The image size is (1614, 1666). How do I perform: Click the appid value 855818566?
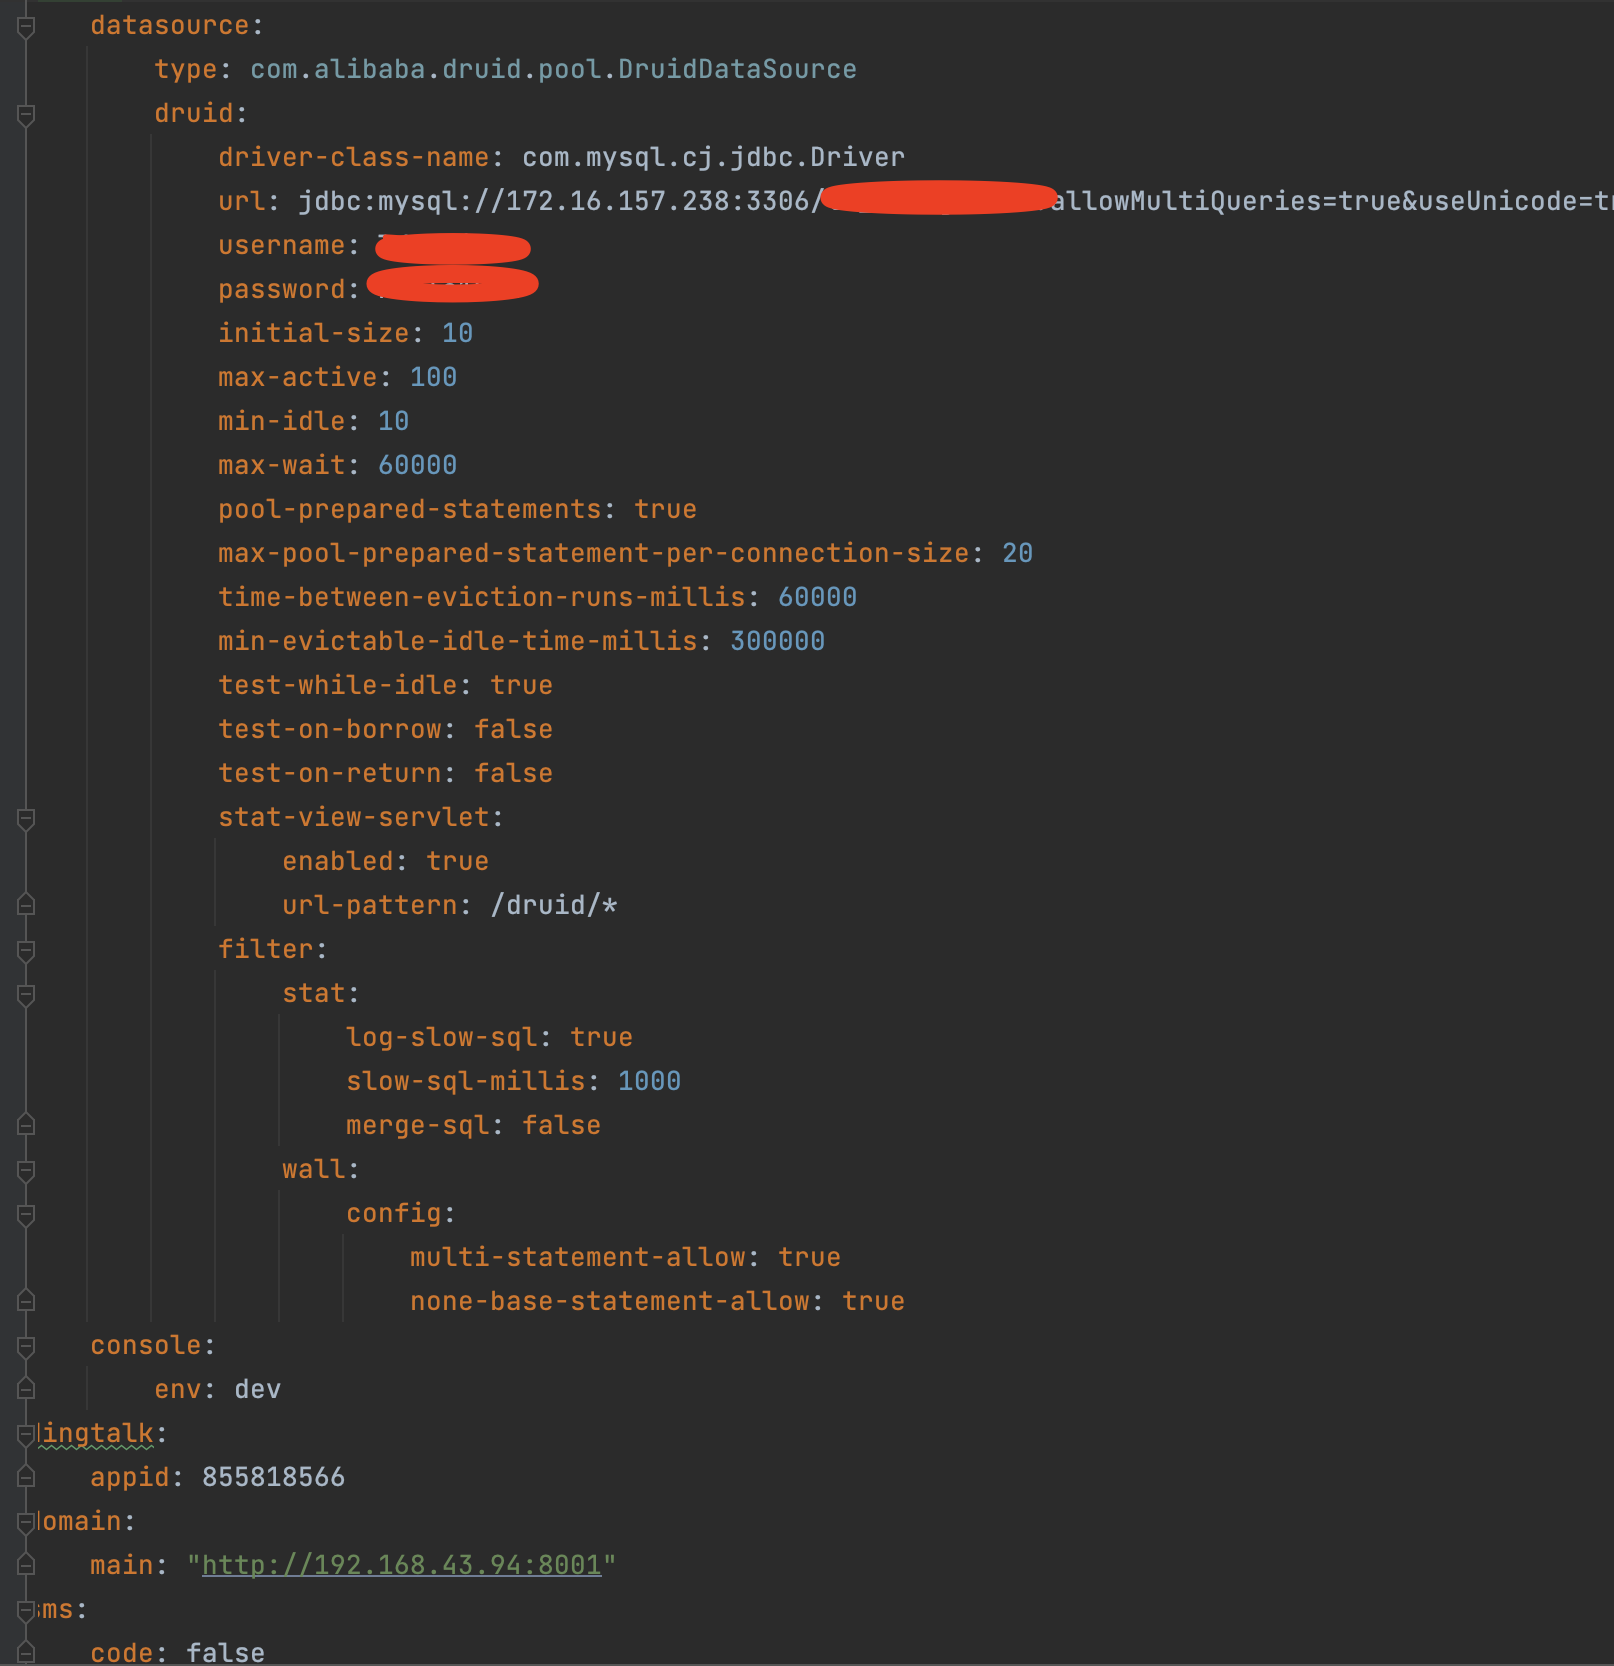coord(273,1477)
